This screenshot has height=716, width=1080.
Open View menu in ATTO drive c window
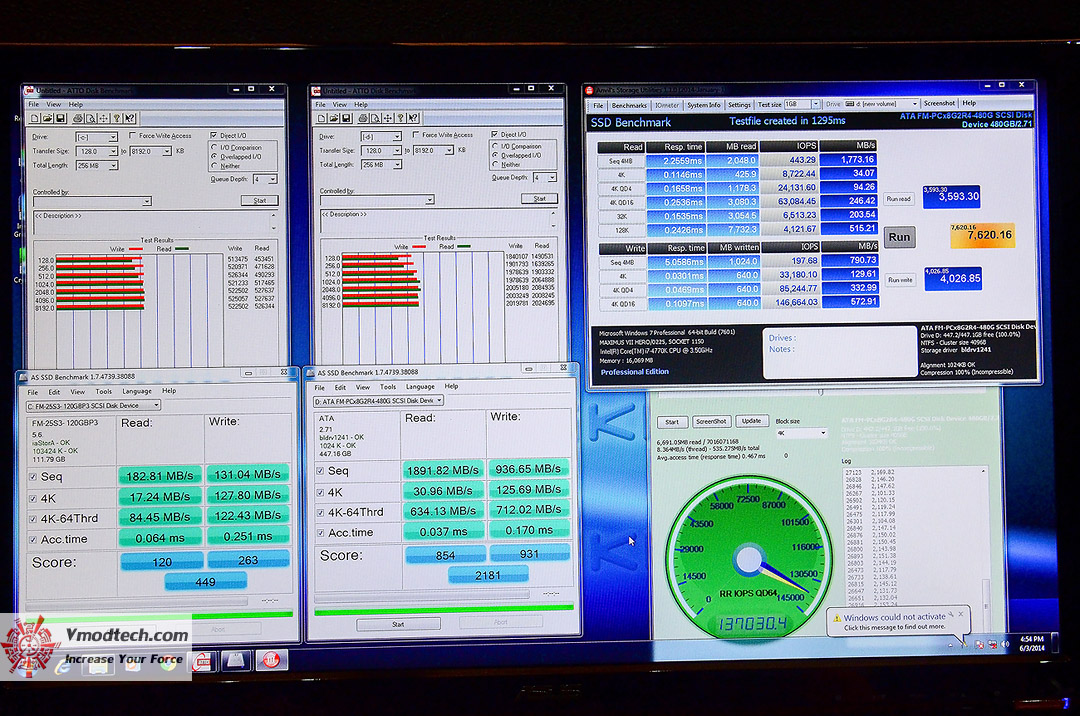54,105
